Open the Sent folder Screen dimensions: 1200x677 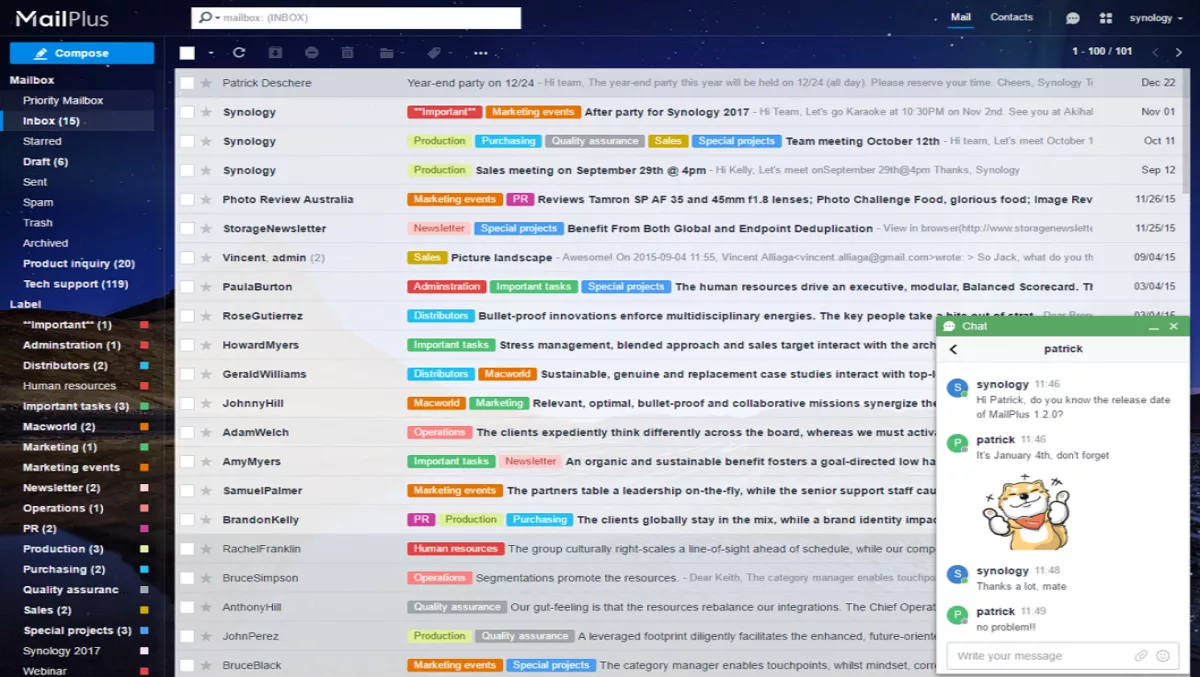[35, 183]
